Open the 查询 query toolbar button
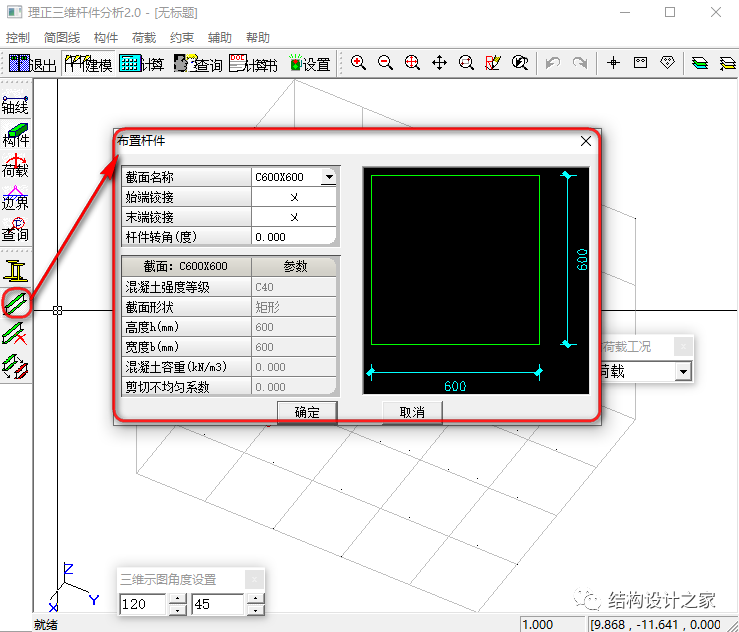Image resolution: width=739 pixels, height=632 pixels. tap(197, 63)
